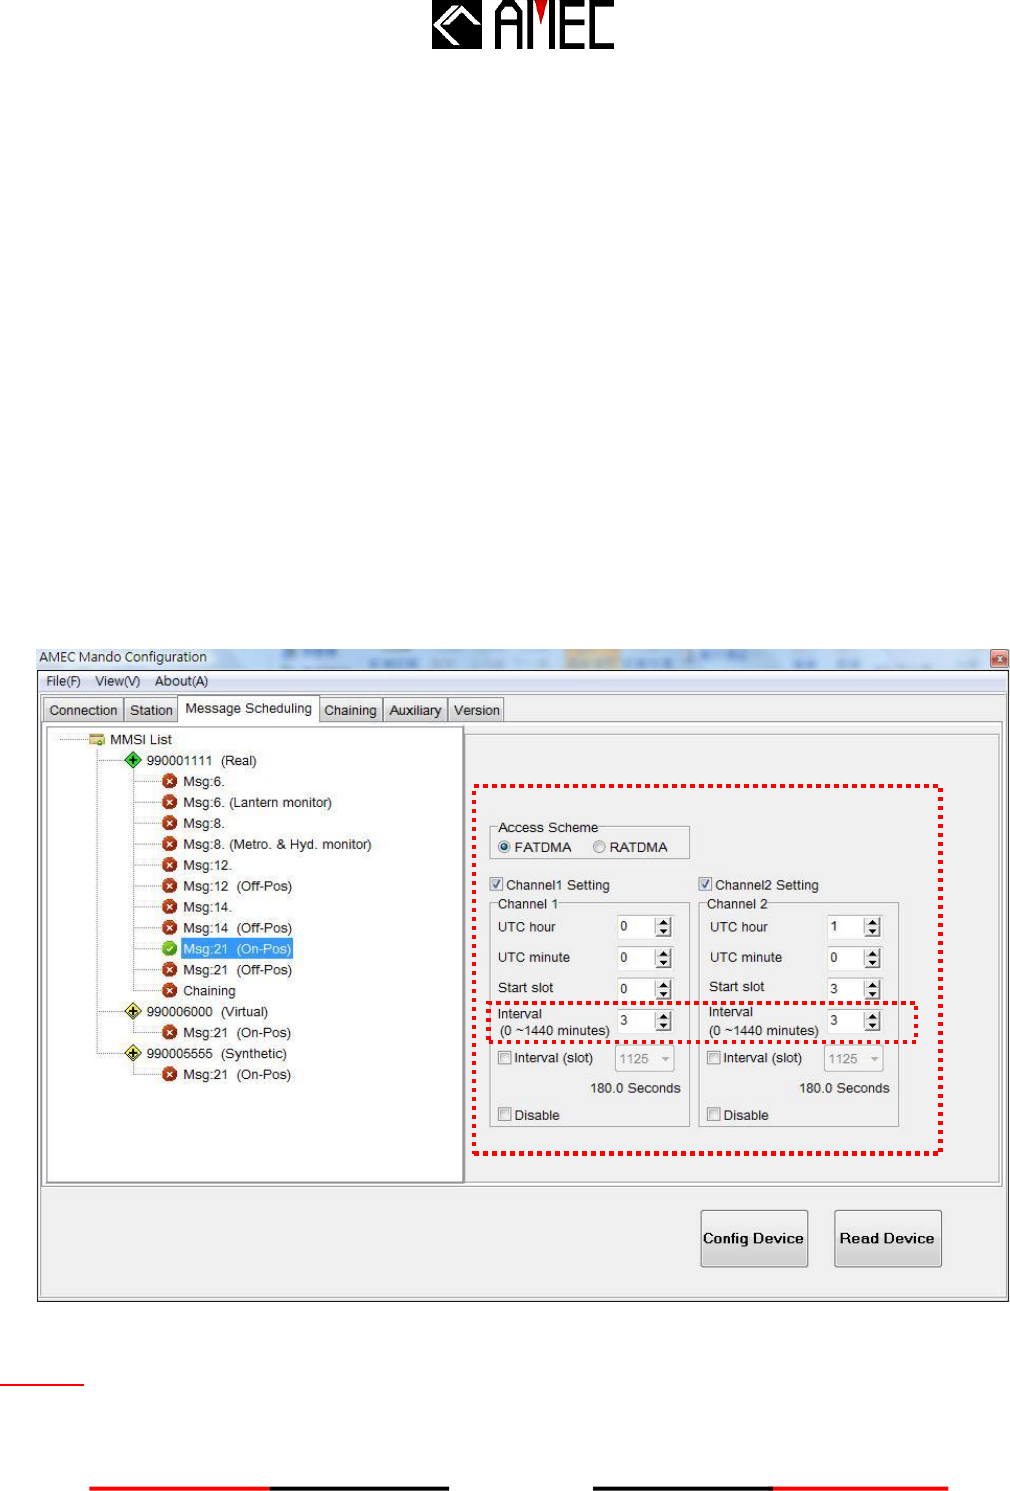Toggle the Channel1 Setting checkbox
The image size is (1010, 1491).
click(x=496, y=884)
